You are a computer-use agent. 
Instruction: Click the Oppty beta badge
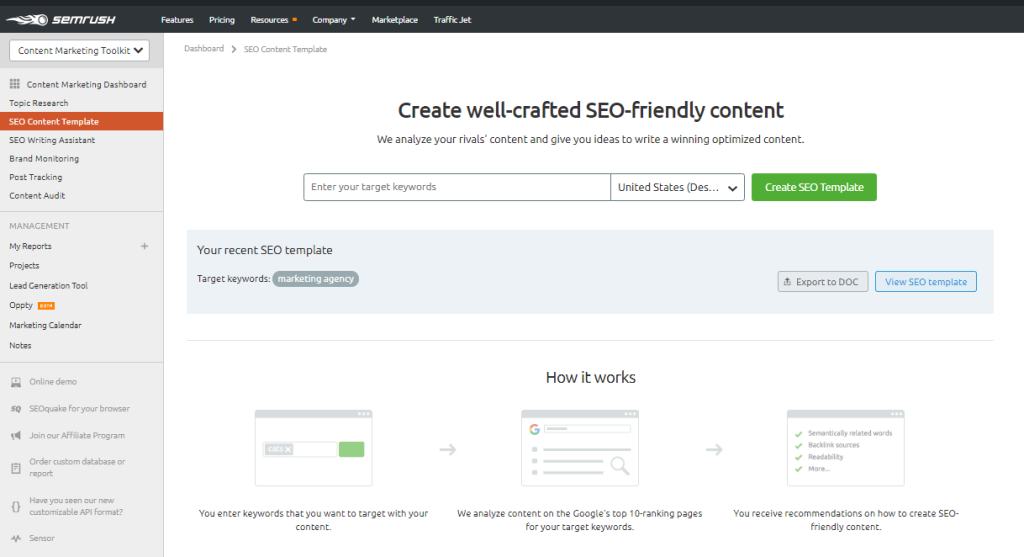click(x=46, y=306)
